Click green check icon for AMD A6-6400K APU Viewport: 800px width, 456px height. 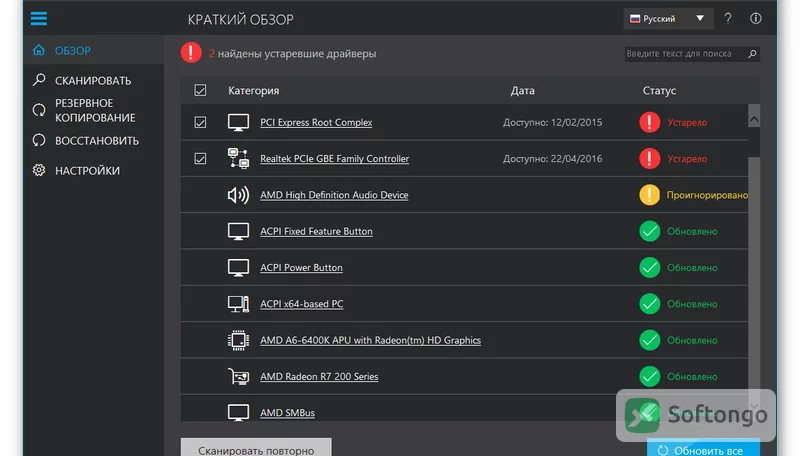coord(649,340)
